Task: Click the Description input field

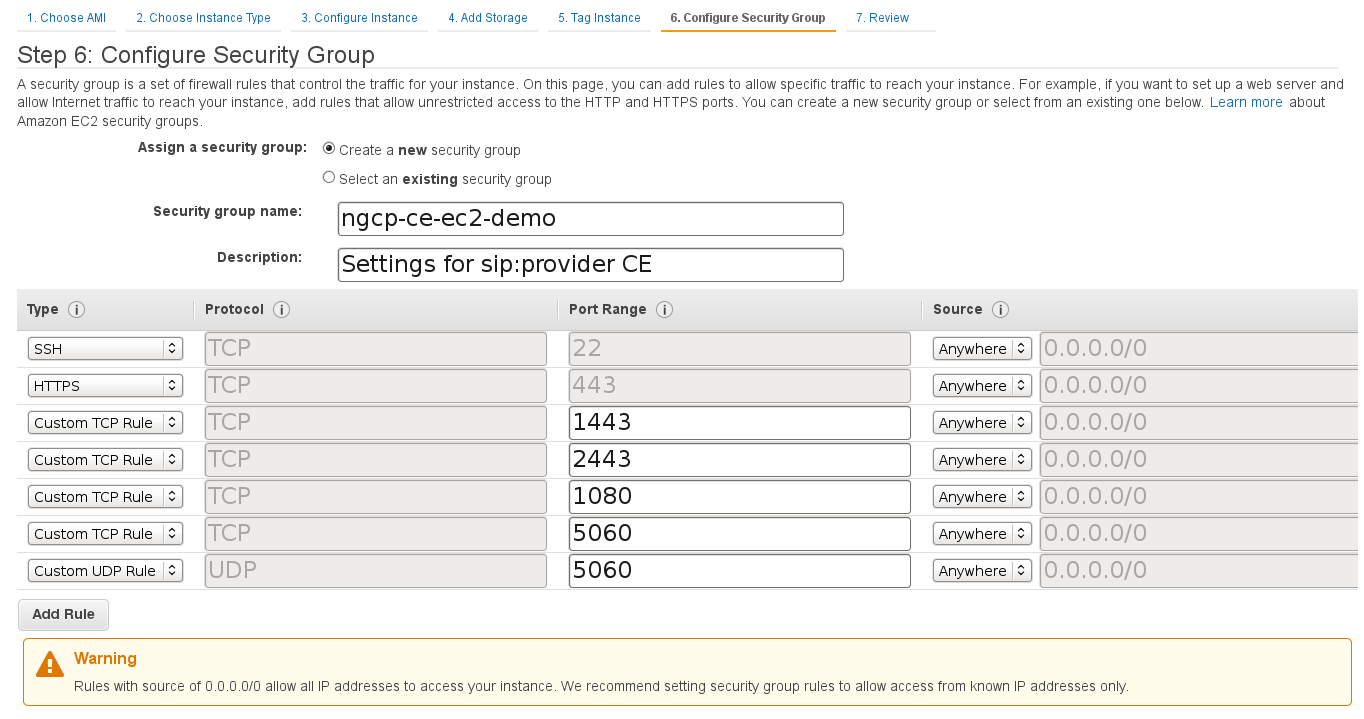Action: [x=591, y=265]
